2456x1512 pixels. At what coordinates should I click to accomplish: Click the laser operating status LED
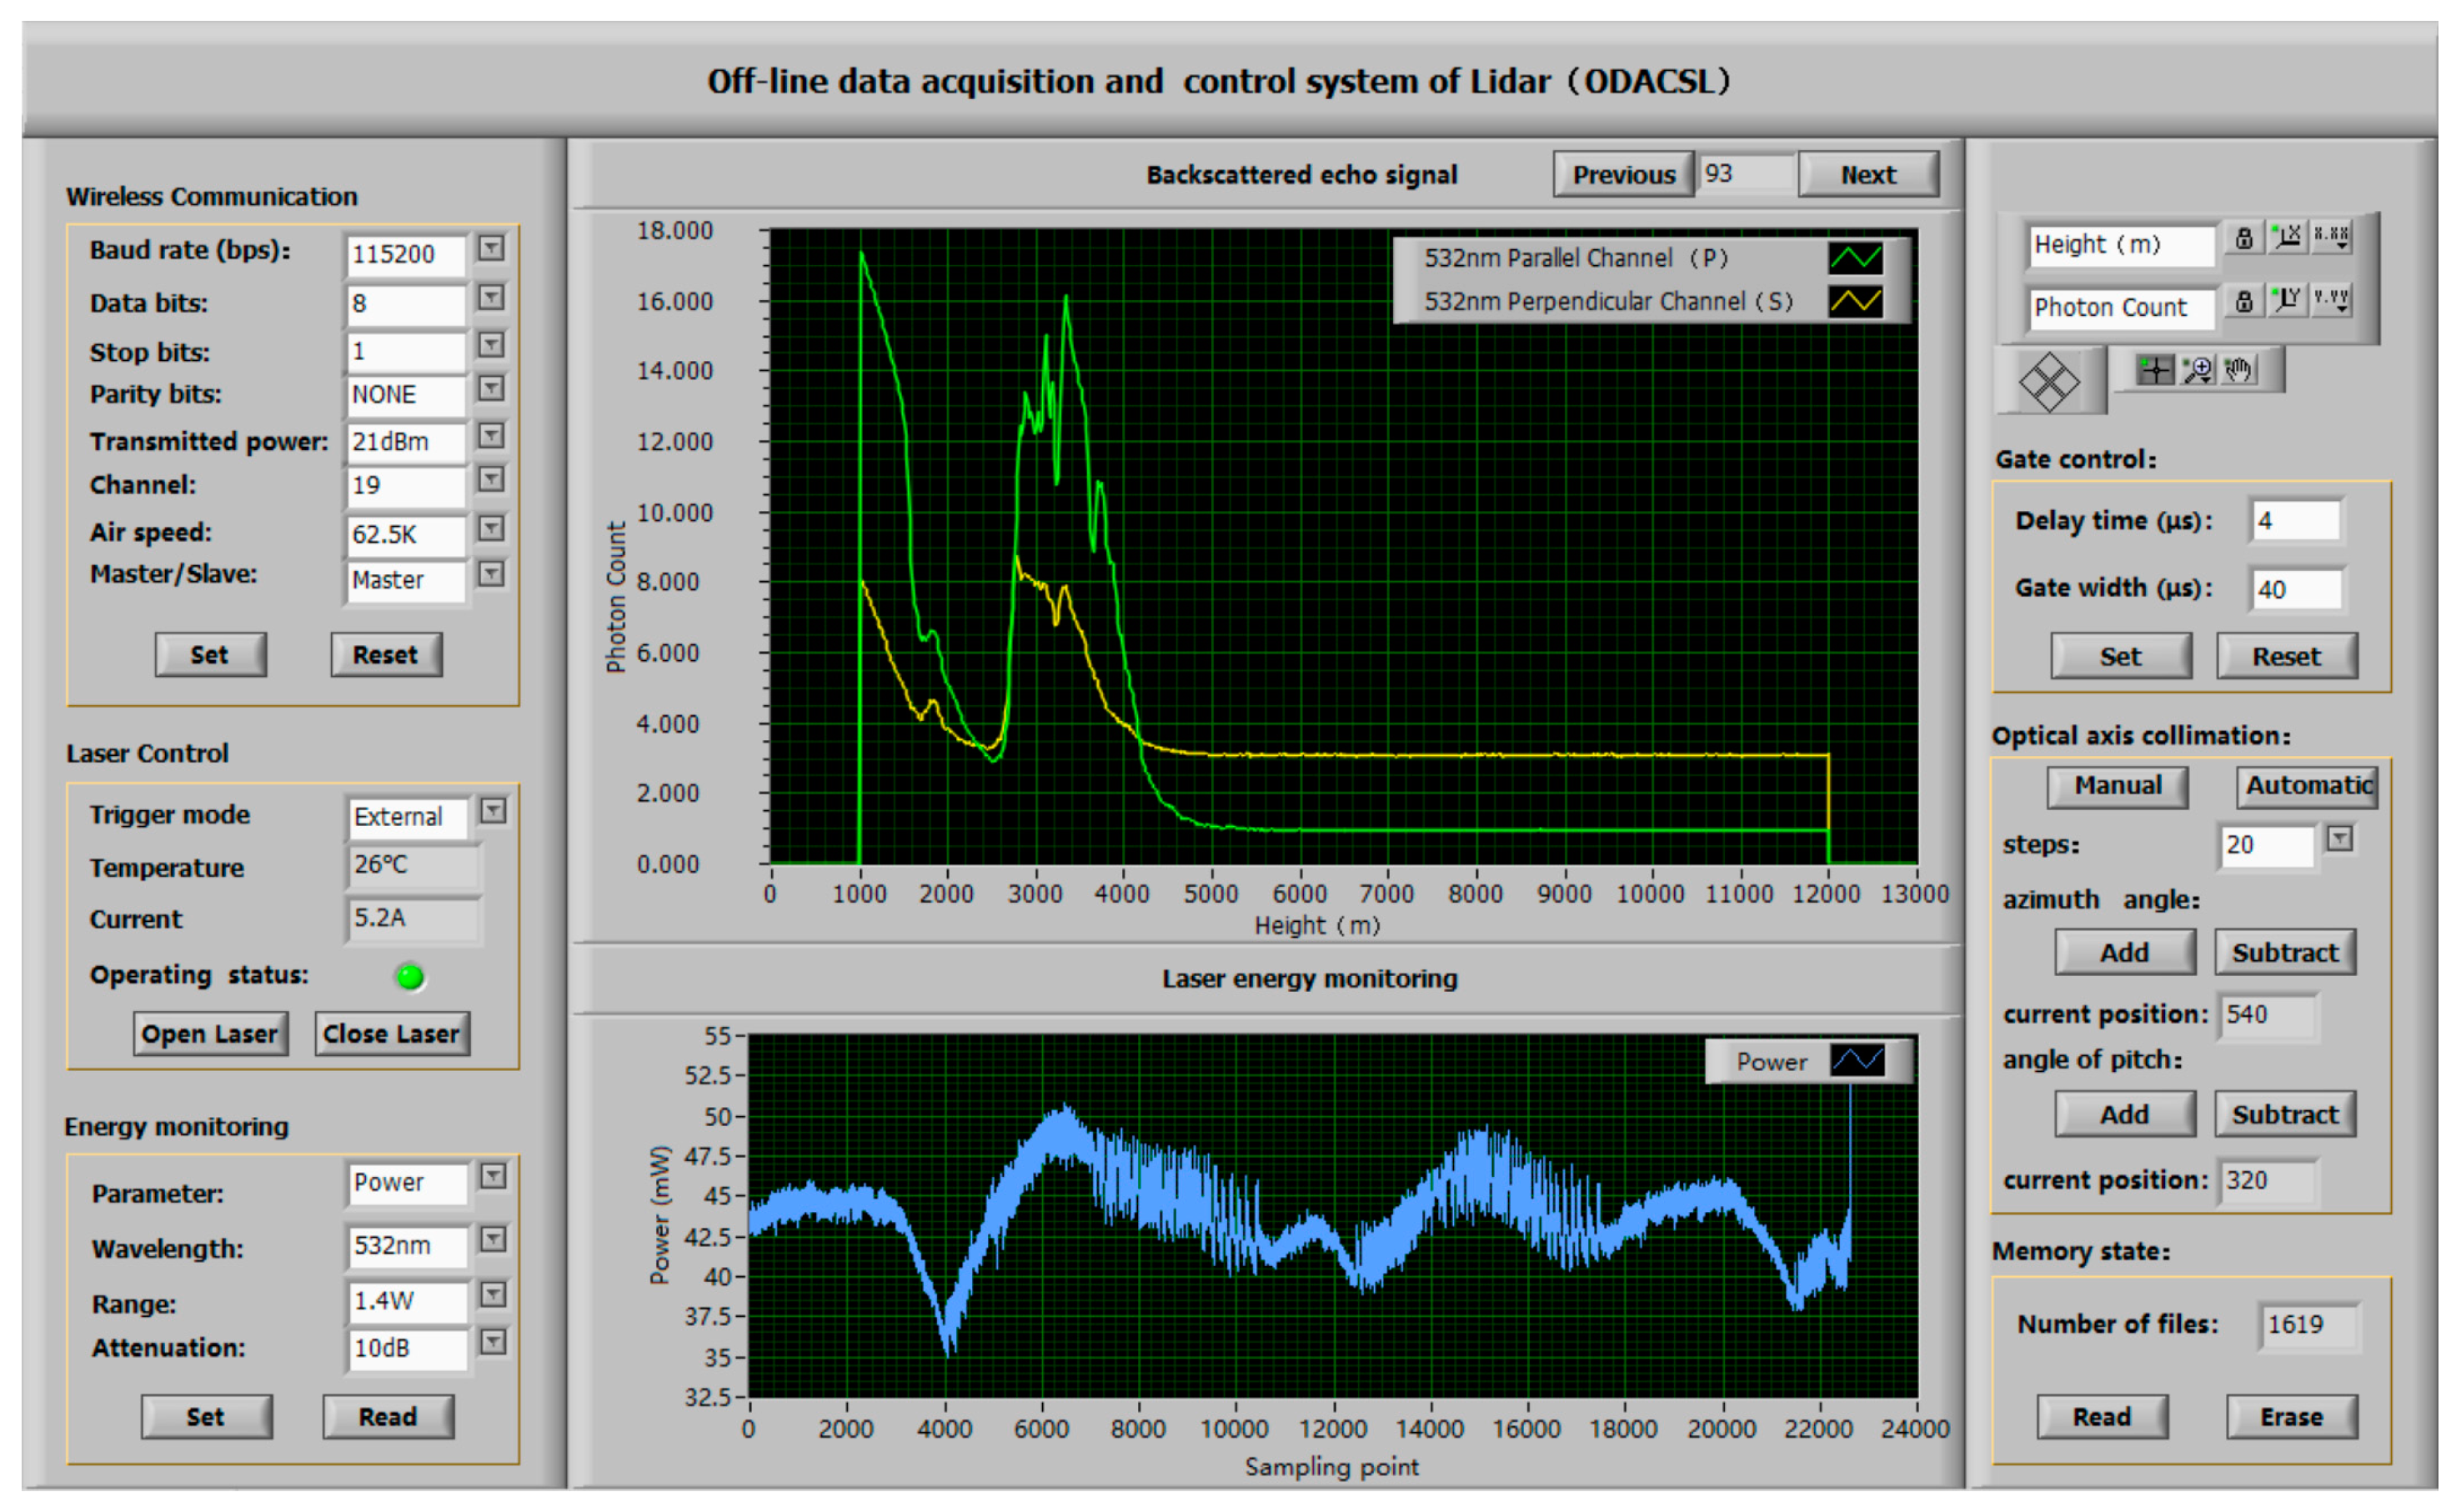pyautogui.click(x=410, y=977)
